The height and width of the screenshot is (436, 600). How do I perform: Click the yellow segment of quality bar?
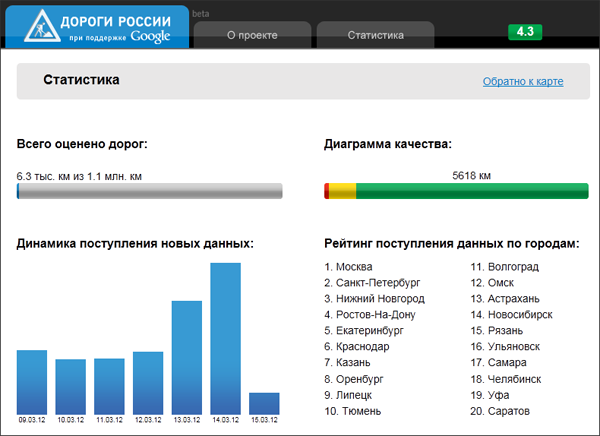click(x=342, y=191)
